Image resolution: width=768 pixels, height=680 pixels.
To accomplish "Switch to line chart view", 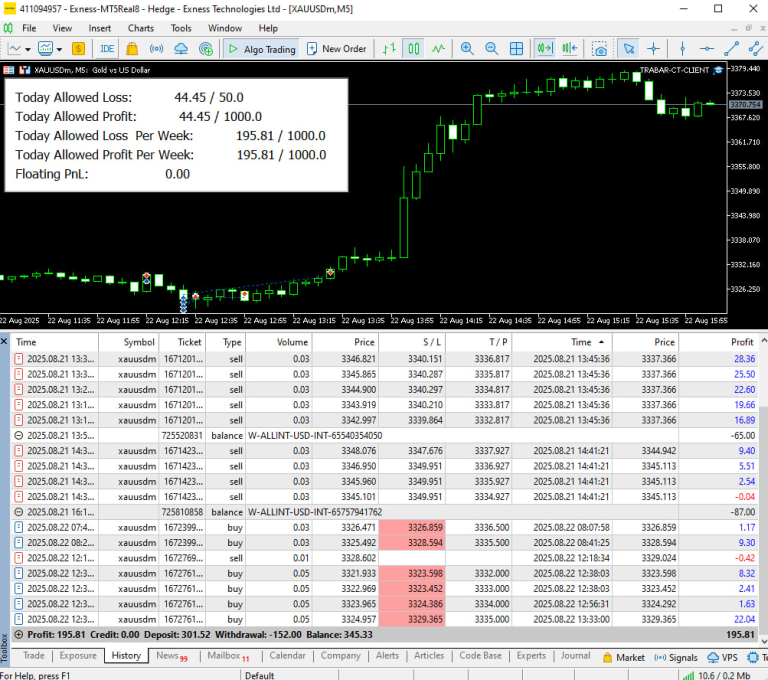I will (438, 49).
